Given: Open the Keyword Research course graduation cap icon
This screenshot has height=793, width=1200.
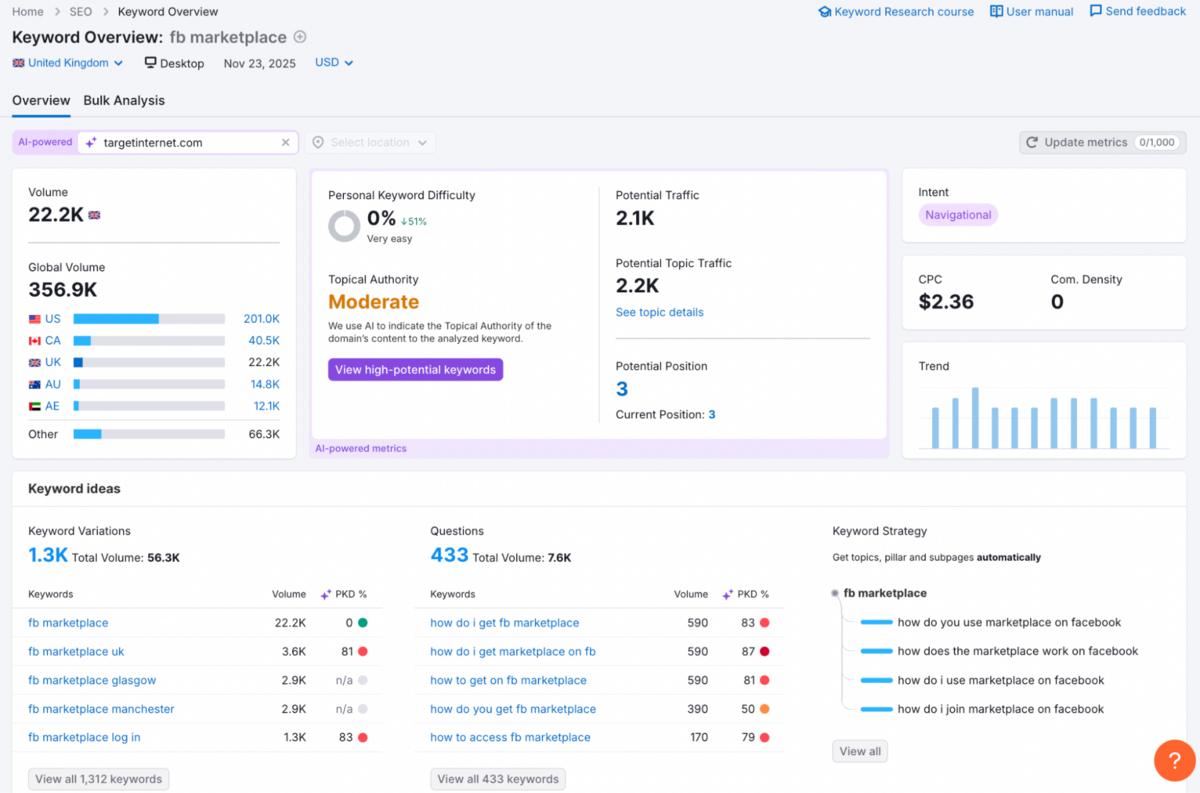Looking at the screenshot, I should [x=825, y=12].
